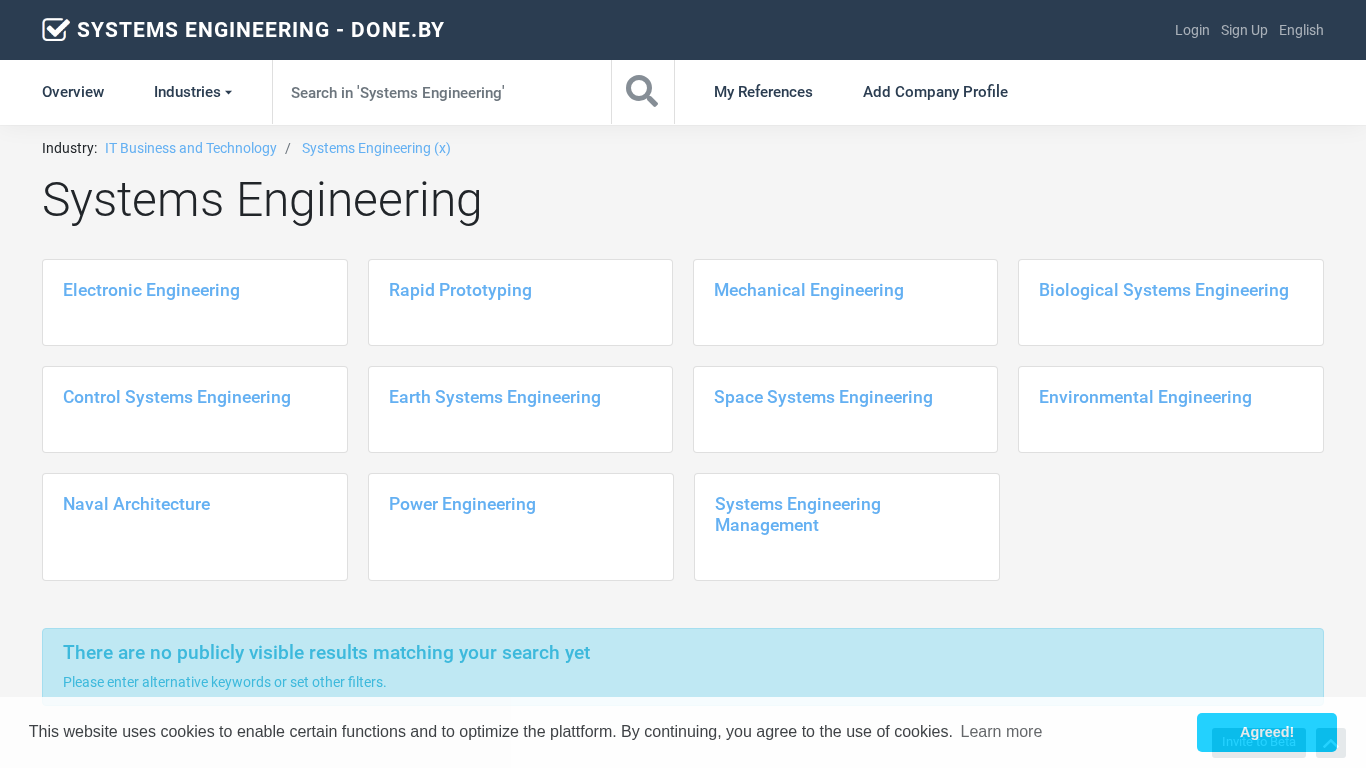Expand the Industries dropdown menu
1366x768 pixels.
192,92
